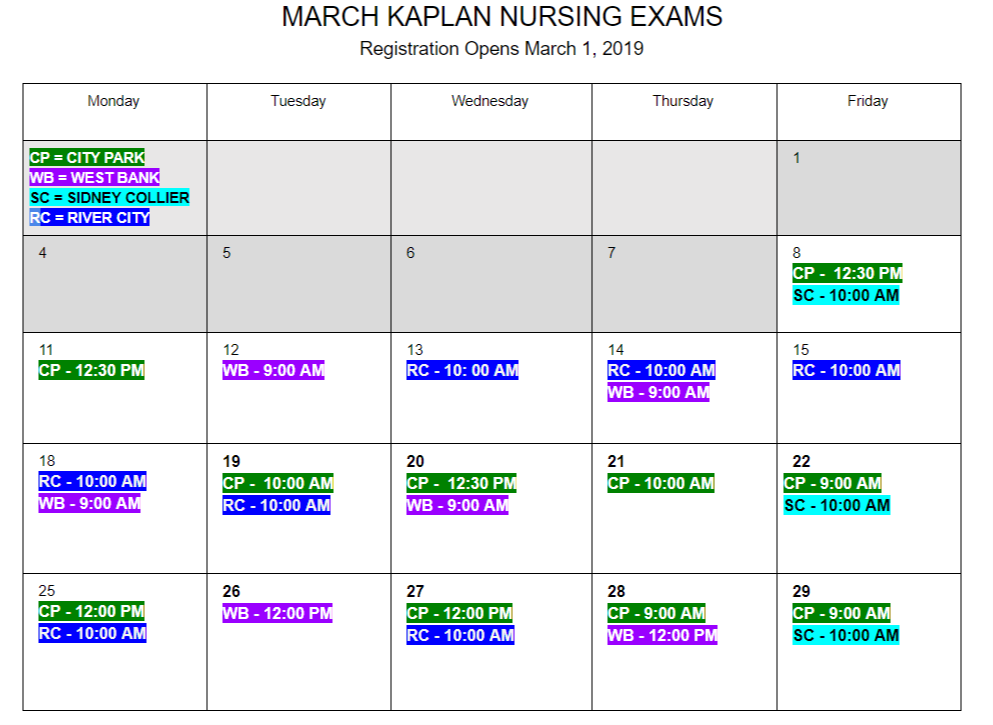Screen dimensions: 993x725
Task: Click the CP 12:30 PM entry on March 11
Action: tap(91, 371)
